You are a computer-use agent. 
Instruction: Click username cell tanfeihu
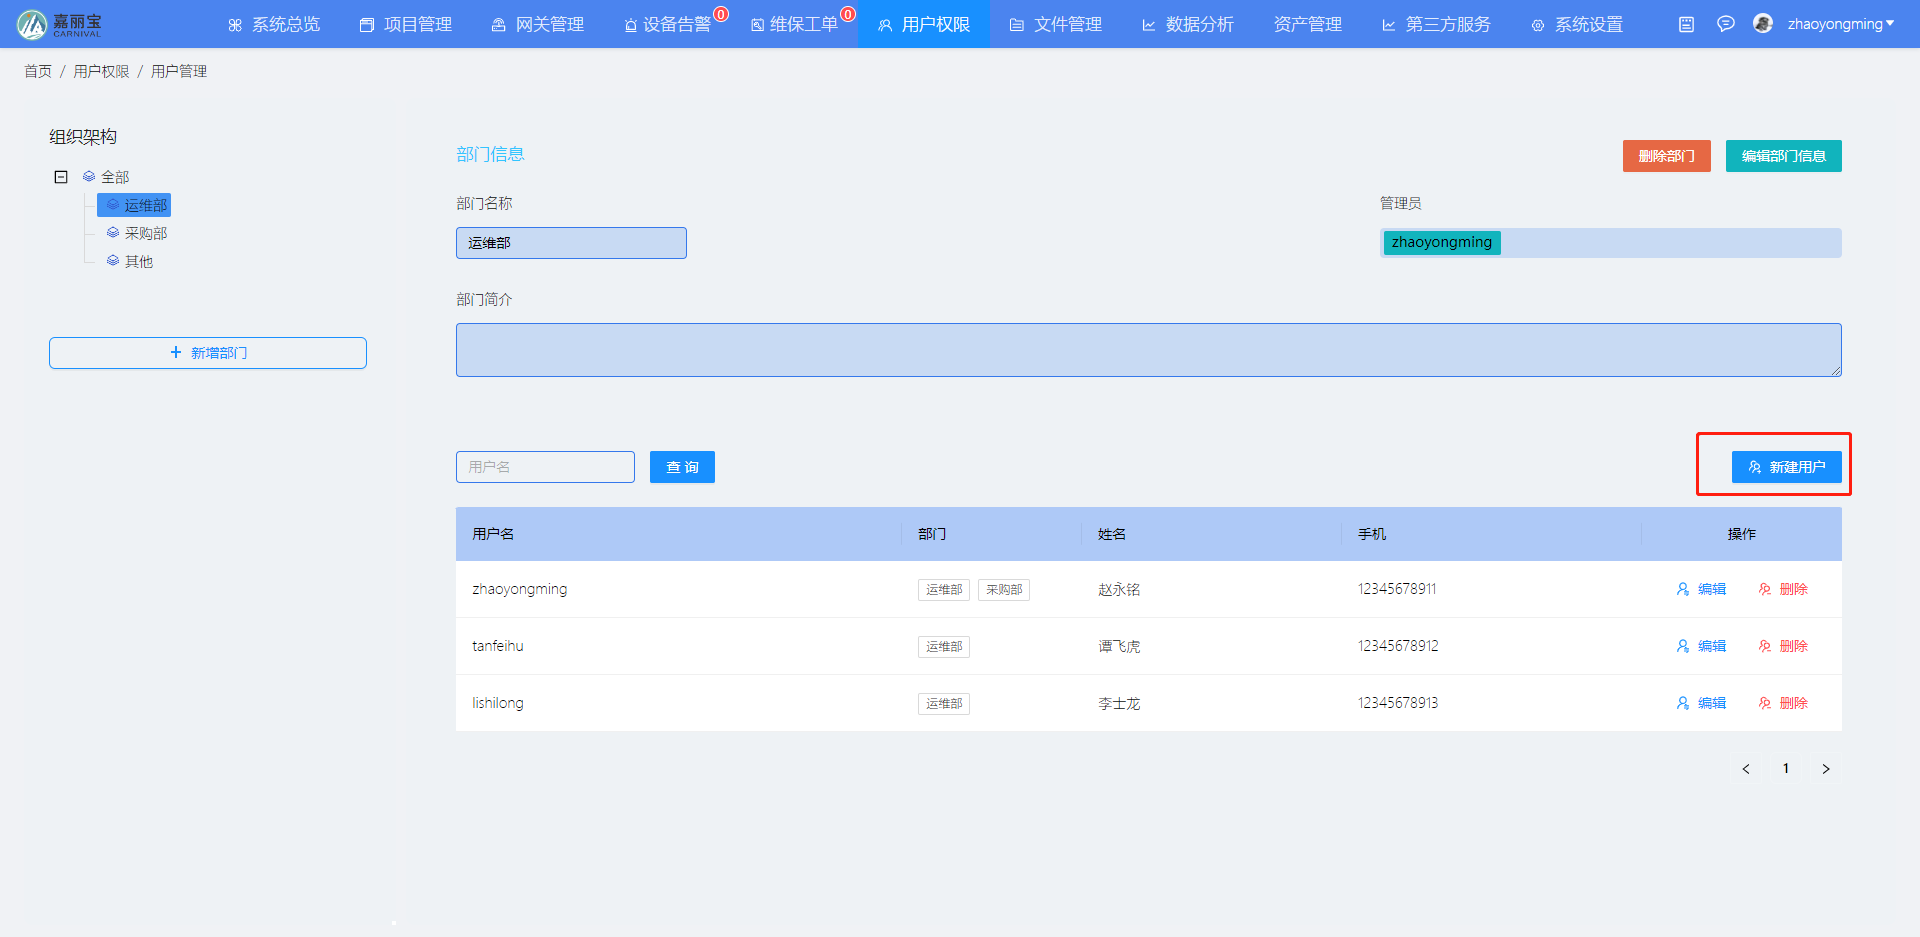click(x=498, y=646)
